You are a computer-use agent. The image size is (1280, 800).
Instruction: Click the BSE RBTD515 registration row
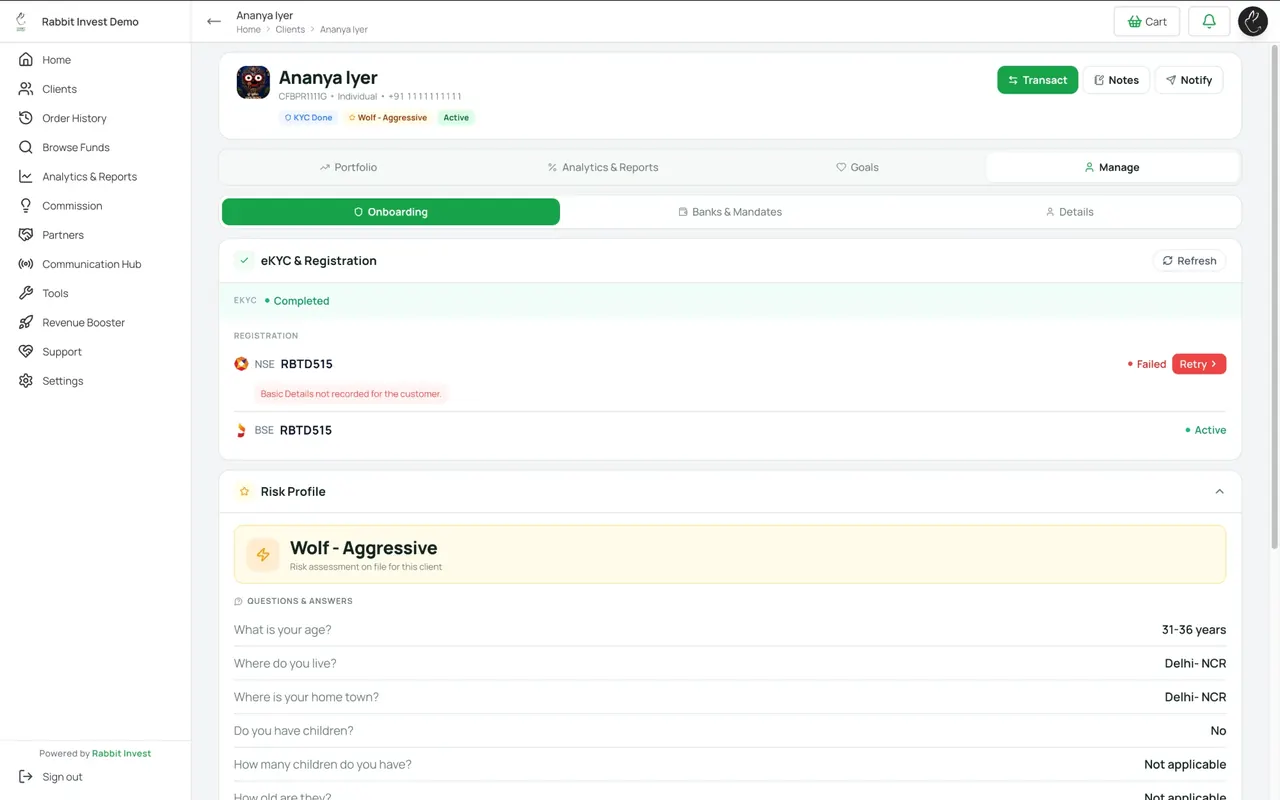[730, 430]
